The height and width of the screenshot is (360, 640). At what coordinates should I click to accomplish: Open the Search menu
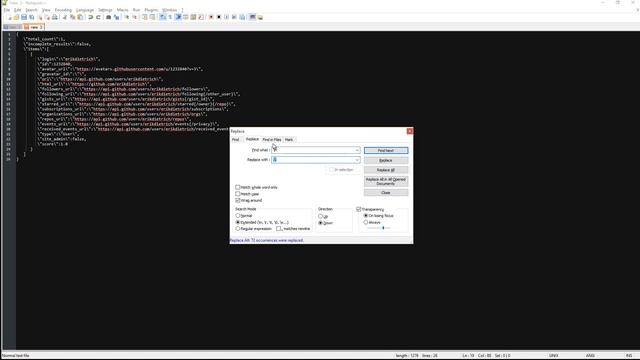tap(31, 10)
